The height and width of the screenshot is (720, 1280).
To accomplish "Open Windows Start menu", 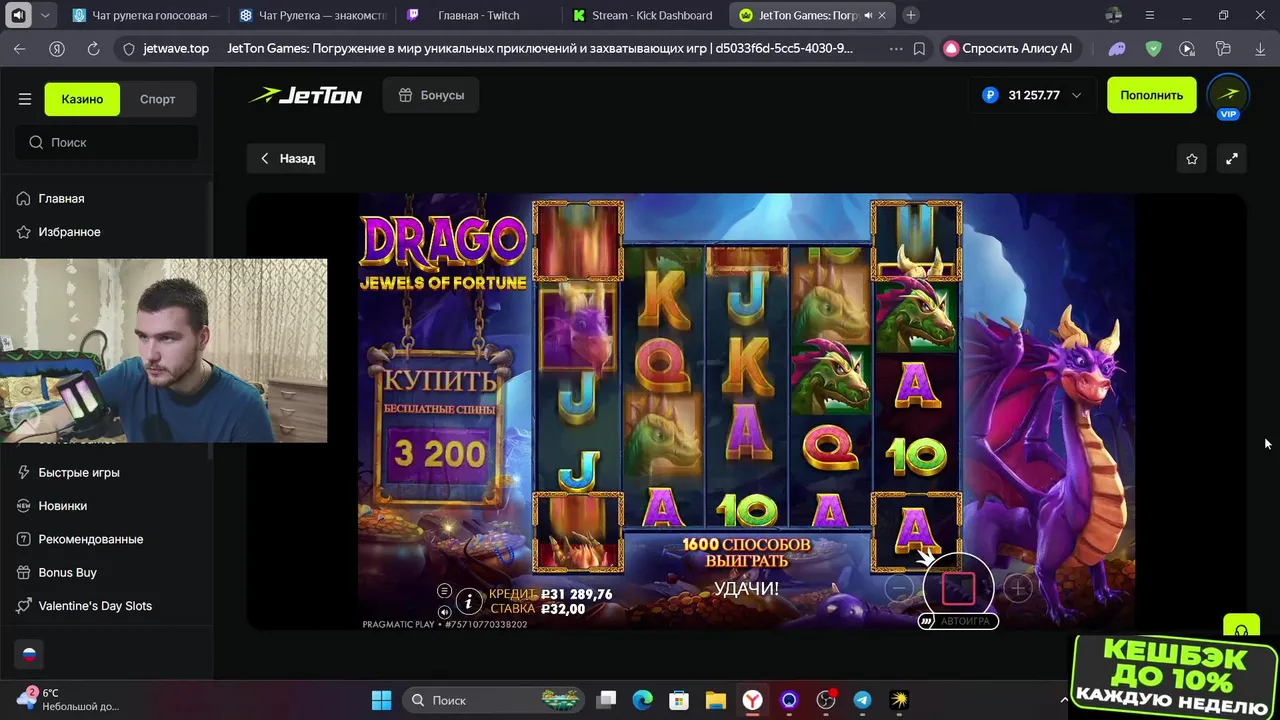I will 382,700.
